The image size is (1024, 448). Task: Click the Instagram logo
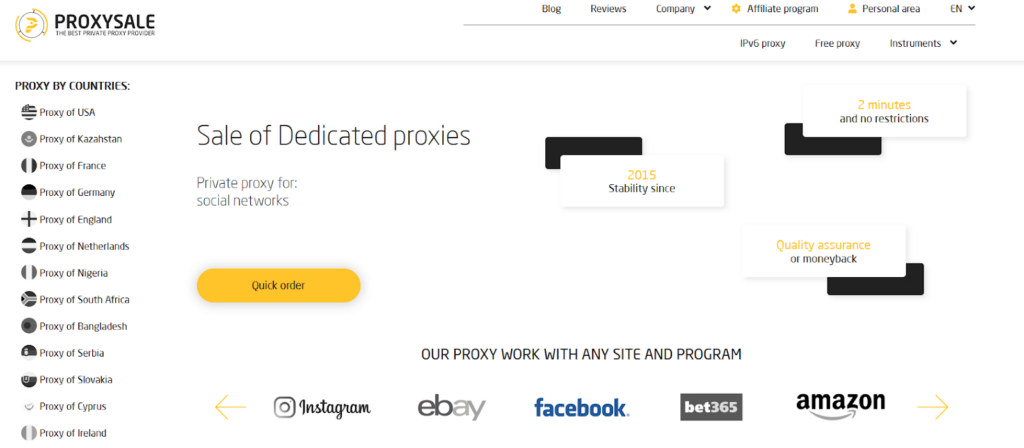coord(322,408)
